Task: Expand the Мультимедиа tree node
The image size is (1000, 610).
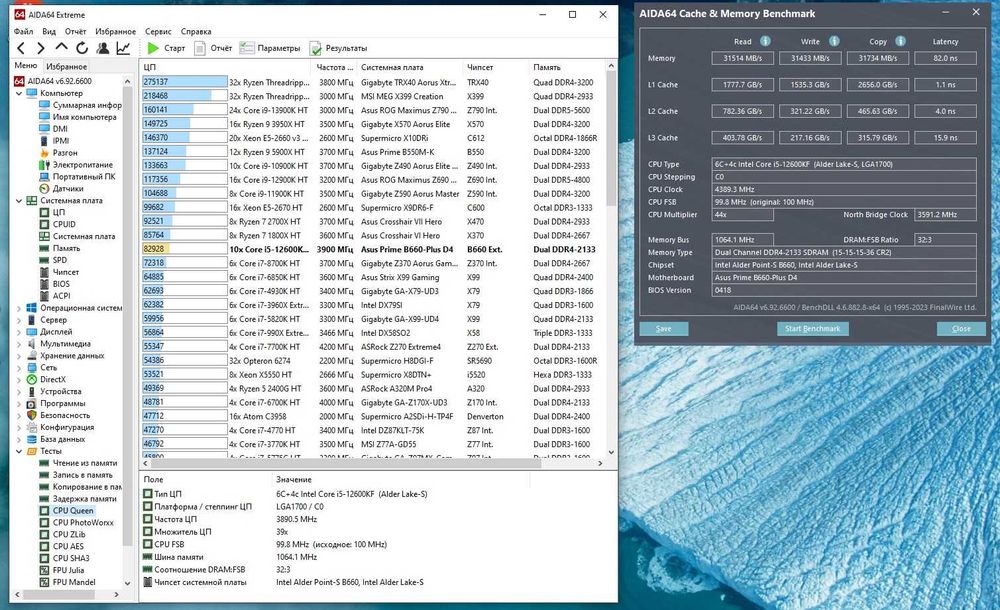Action: click(19, 344)
